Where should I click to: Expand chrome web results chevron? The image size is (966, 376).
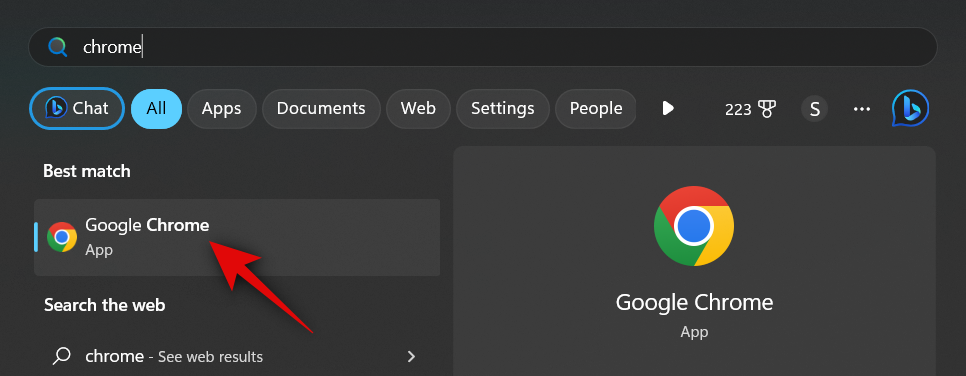pyautogui.click(x=412, y=356)
